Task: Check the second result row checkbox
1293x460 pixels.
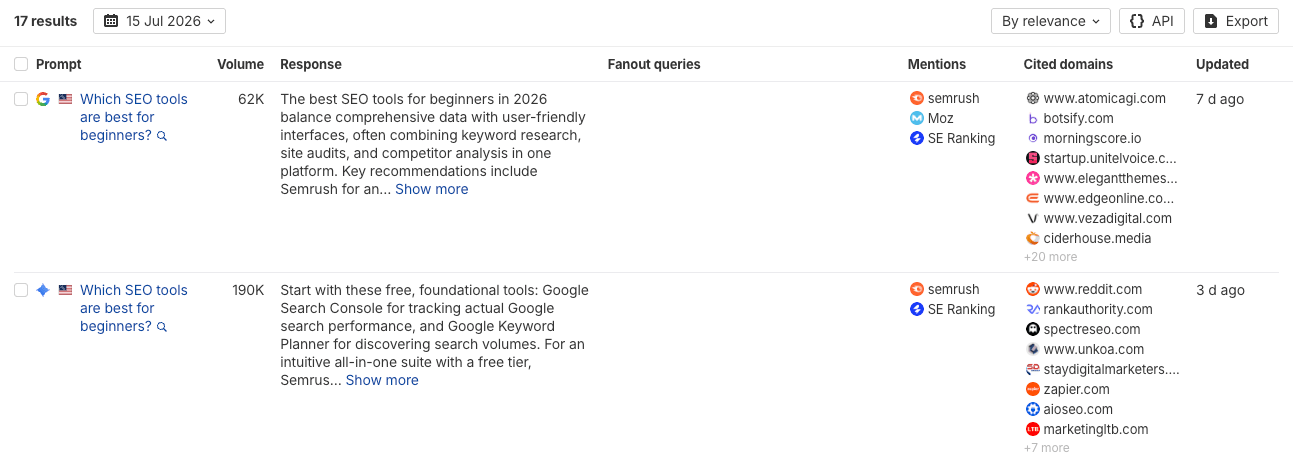Action: (x=21, y=290)
